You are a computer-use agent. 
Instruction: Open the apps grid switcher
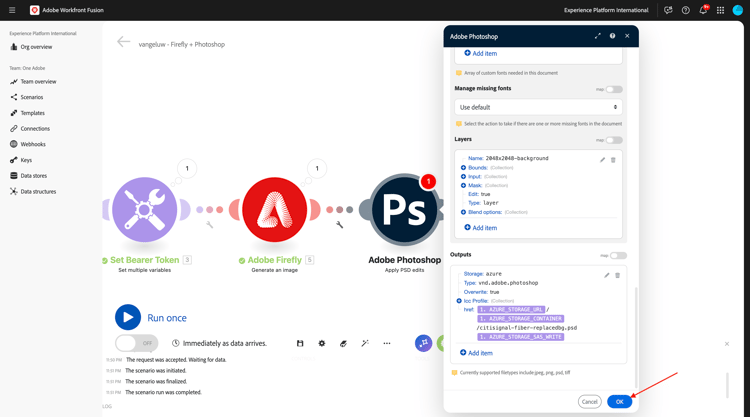pyautogui.click(x=720, y=10)
